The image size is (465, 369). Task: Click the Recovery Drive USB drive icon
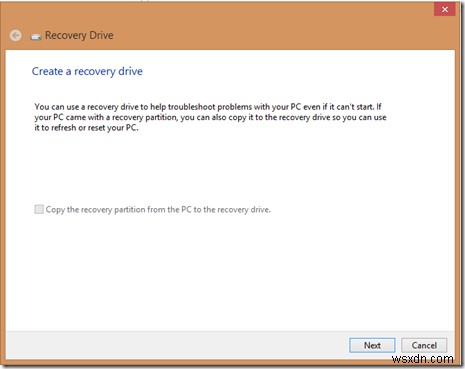[36, 36]
